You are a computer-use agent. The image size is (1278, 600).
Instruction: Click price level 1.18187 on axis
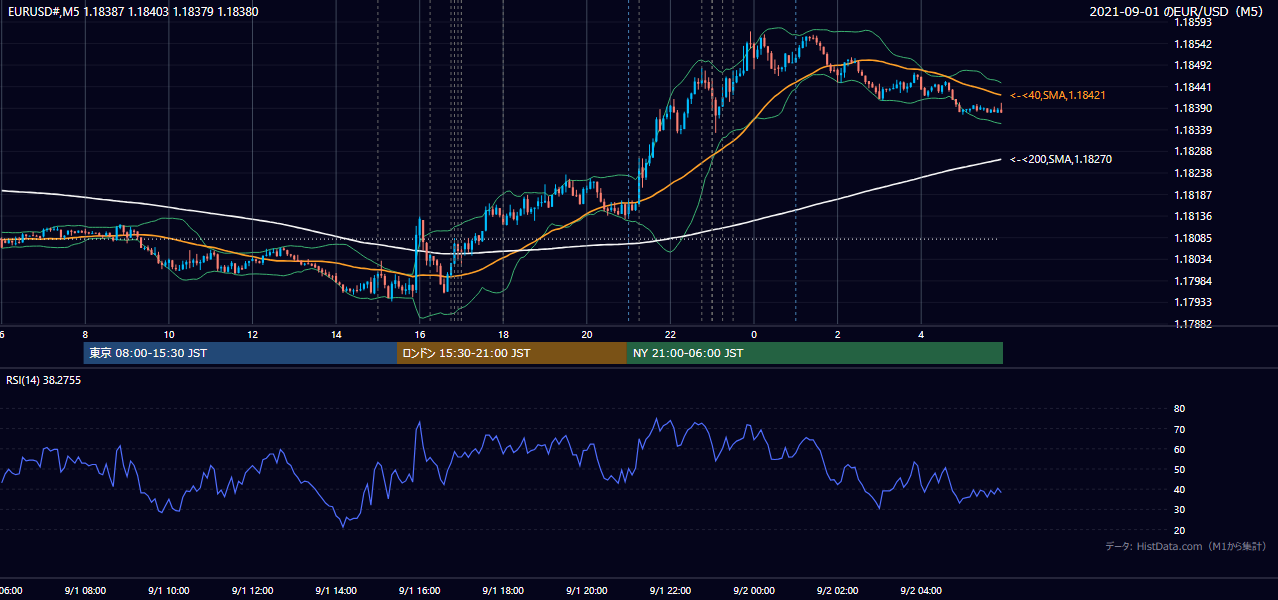[1193, 195]
